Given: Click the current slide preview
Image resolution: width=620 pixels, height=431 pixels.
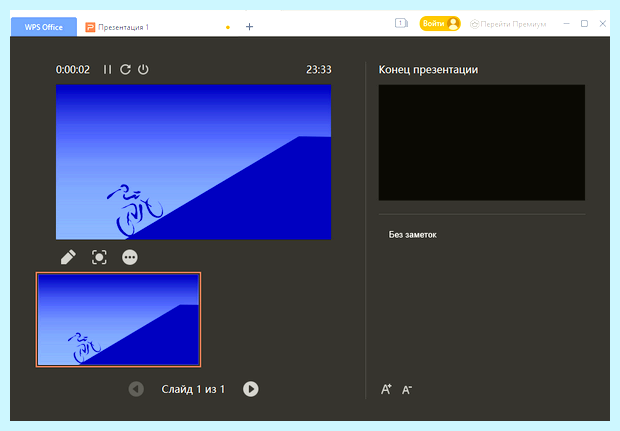Looking at the screenshot, I should (x=193, y=162).
